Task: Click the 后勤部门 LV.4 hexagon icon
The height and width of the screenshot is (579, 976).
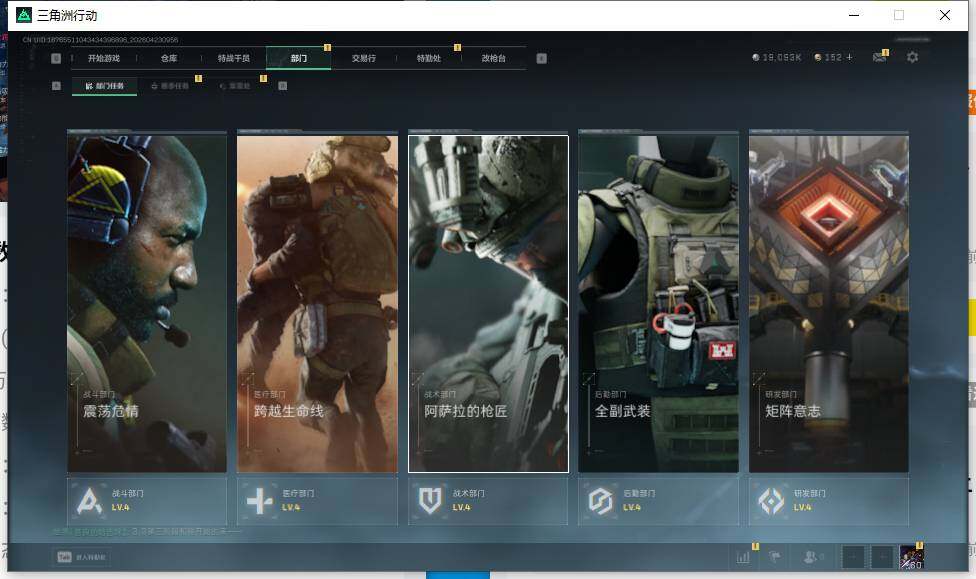Action: coord(601,501)
